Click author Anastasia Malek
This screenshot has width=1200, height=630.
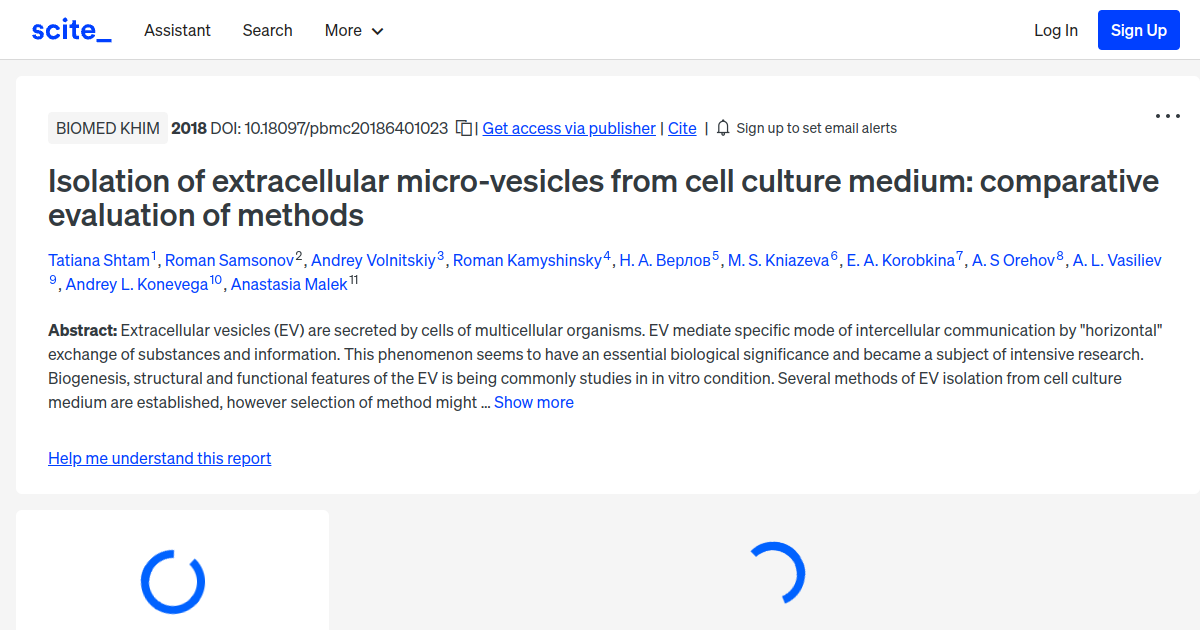289,284
